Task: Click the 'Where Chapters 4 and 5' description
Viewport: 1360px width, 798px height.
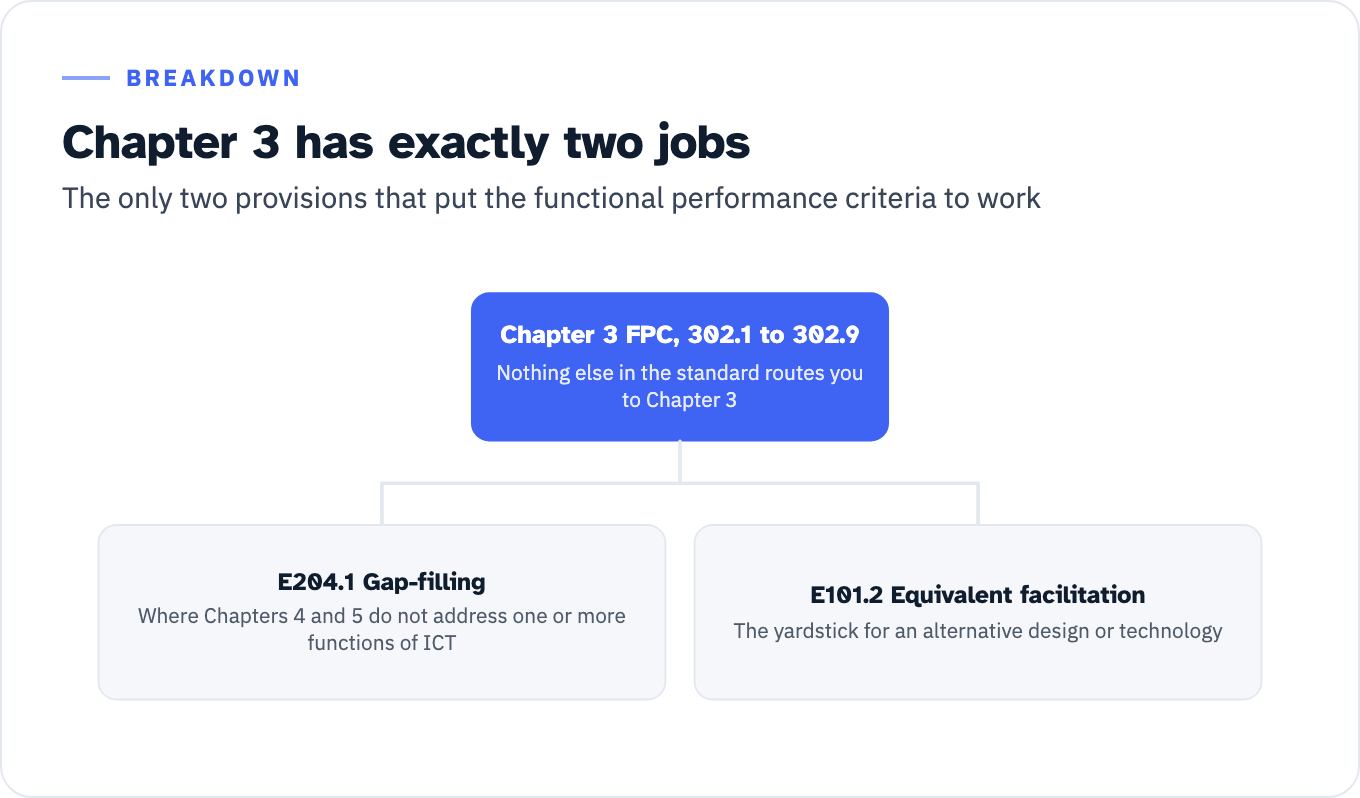Action: pyautogui.click(x=382, y=629)
